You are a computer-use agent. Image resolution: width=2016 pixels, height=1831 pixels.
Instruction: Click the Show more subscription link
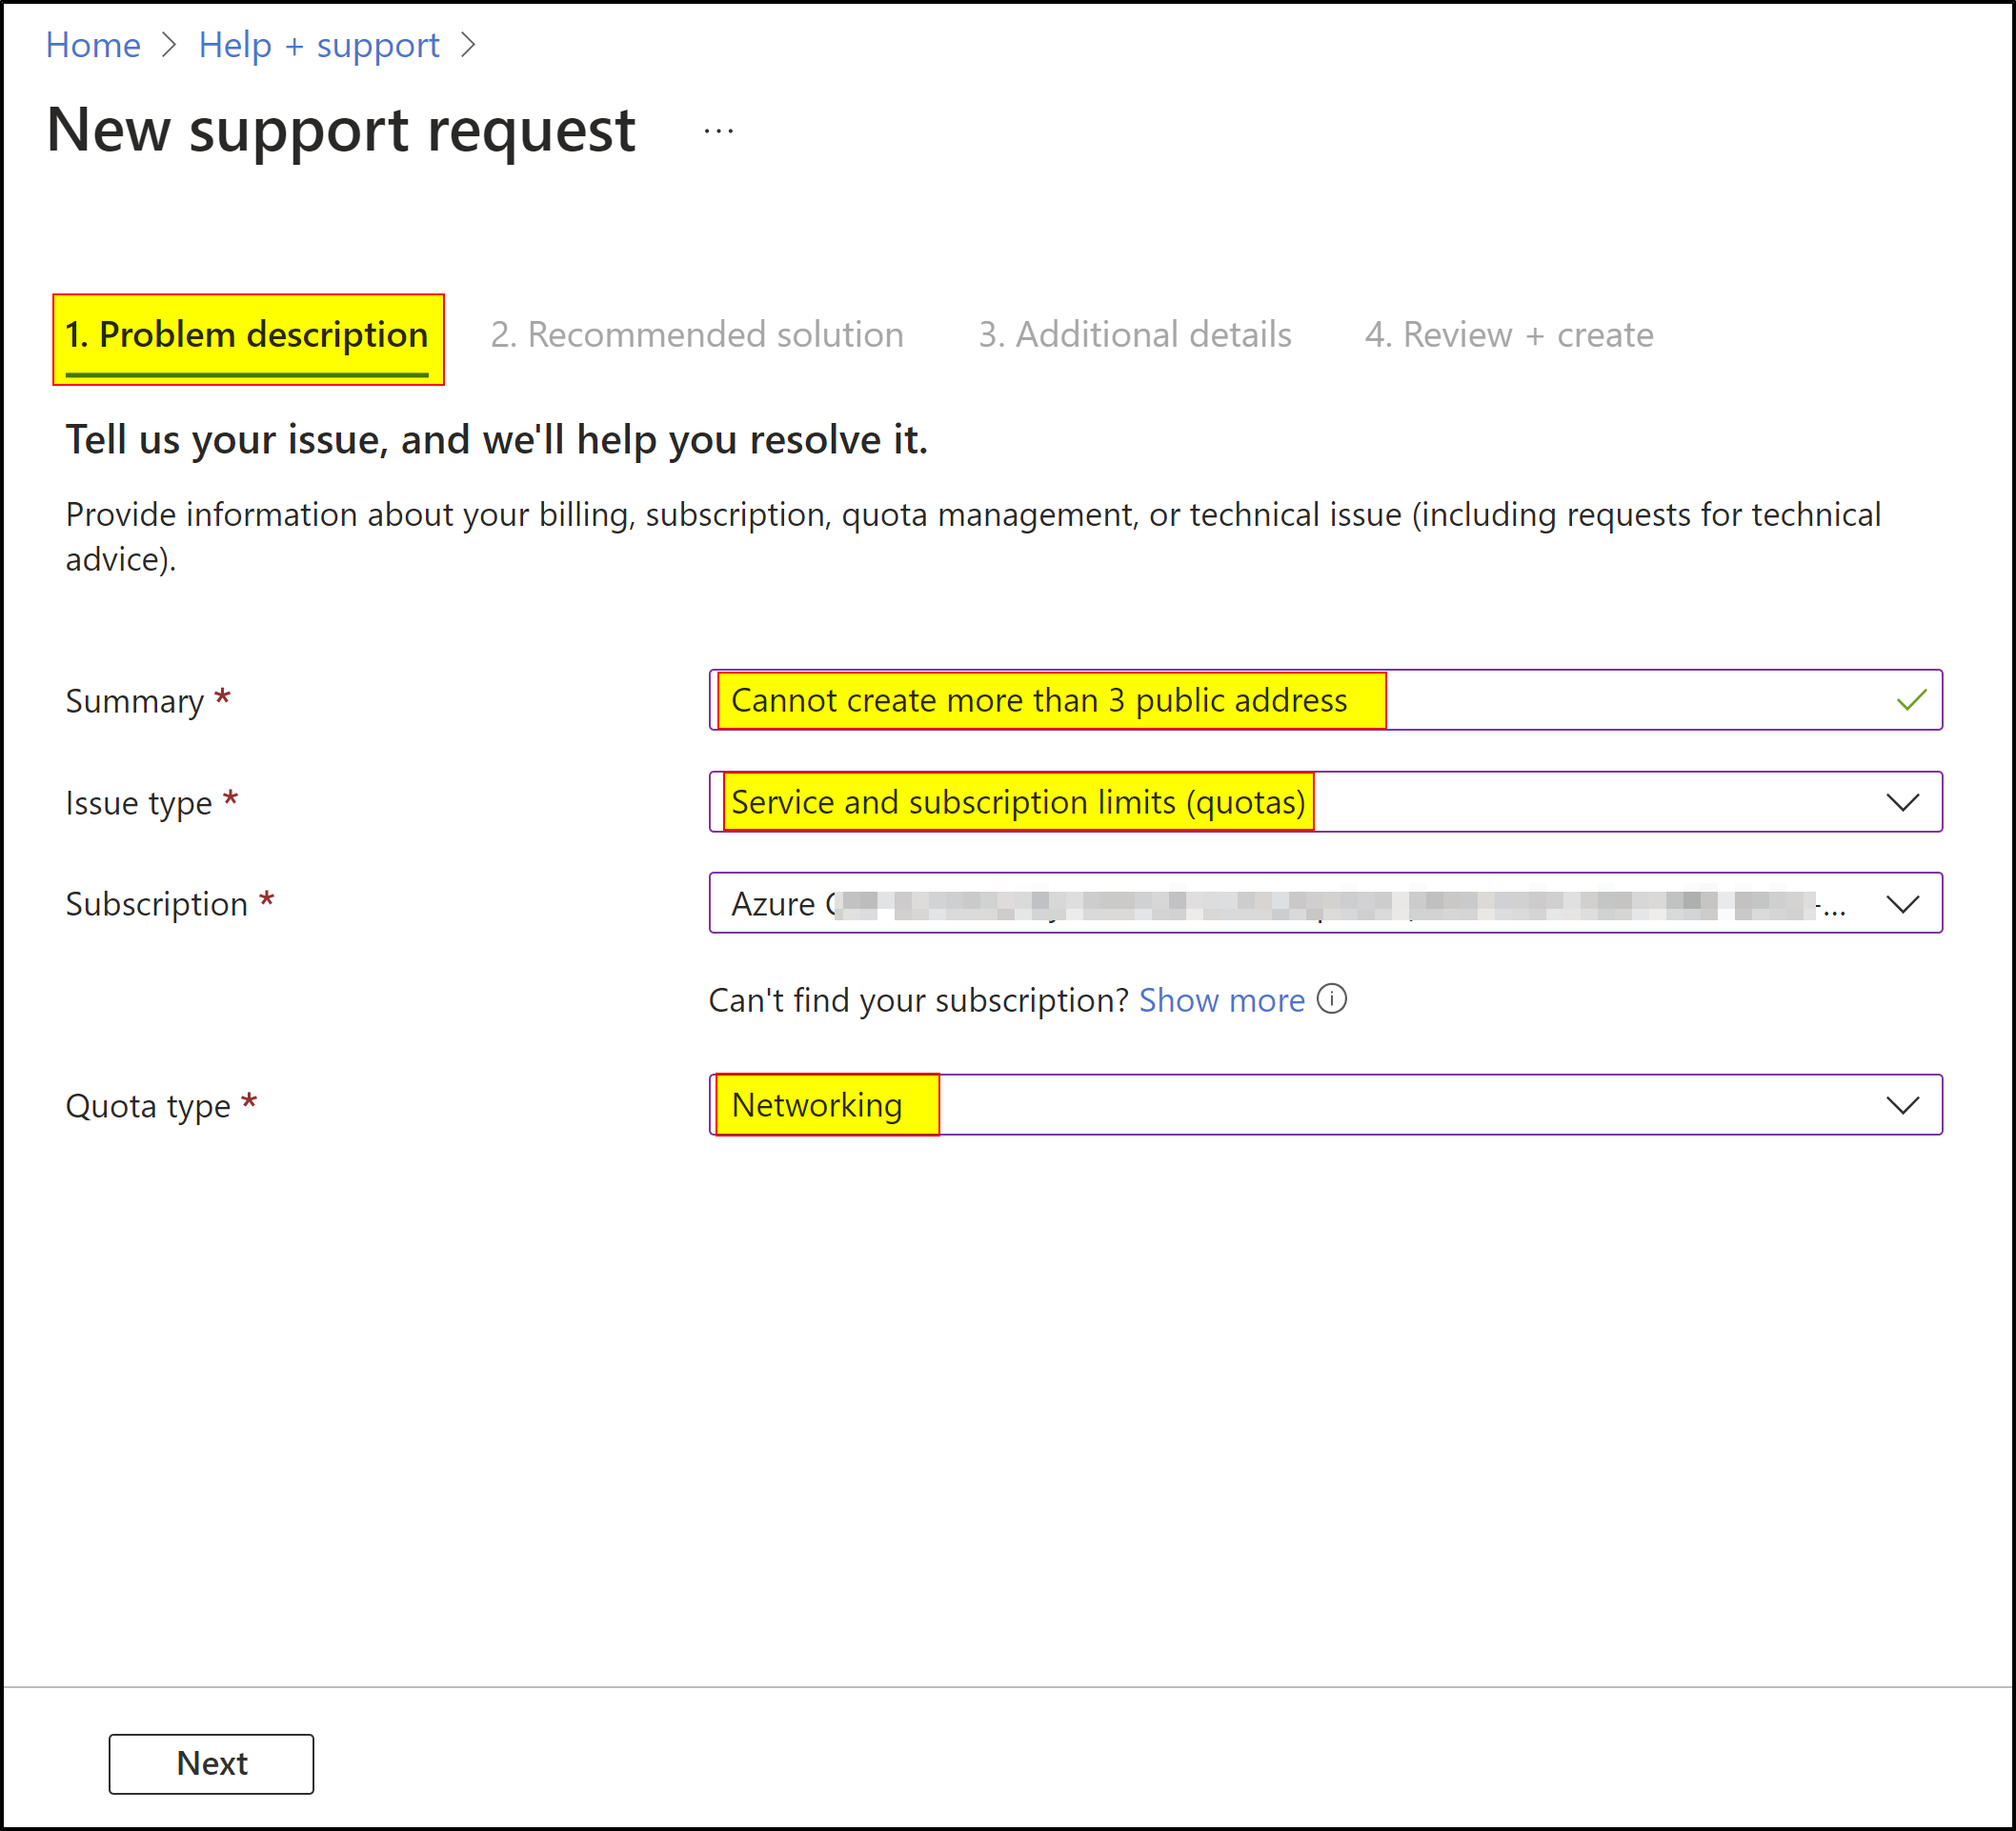[x=1221, y=1000]
